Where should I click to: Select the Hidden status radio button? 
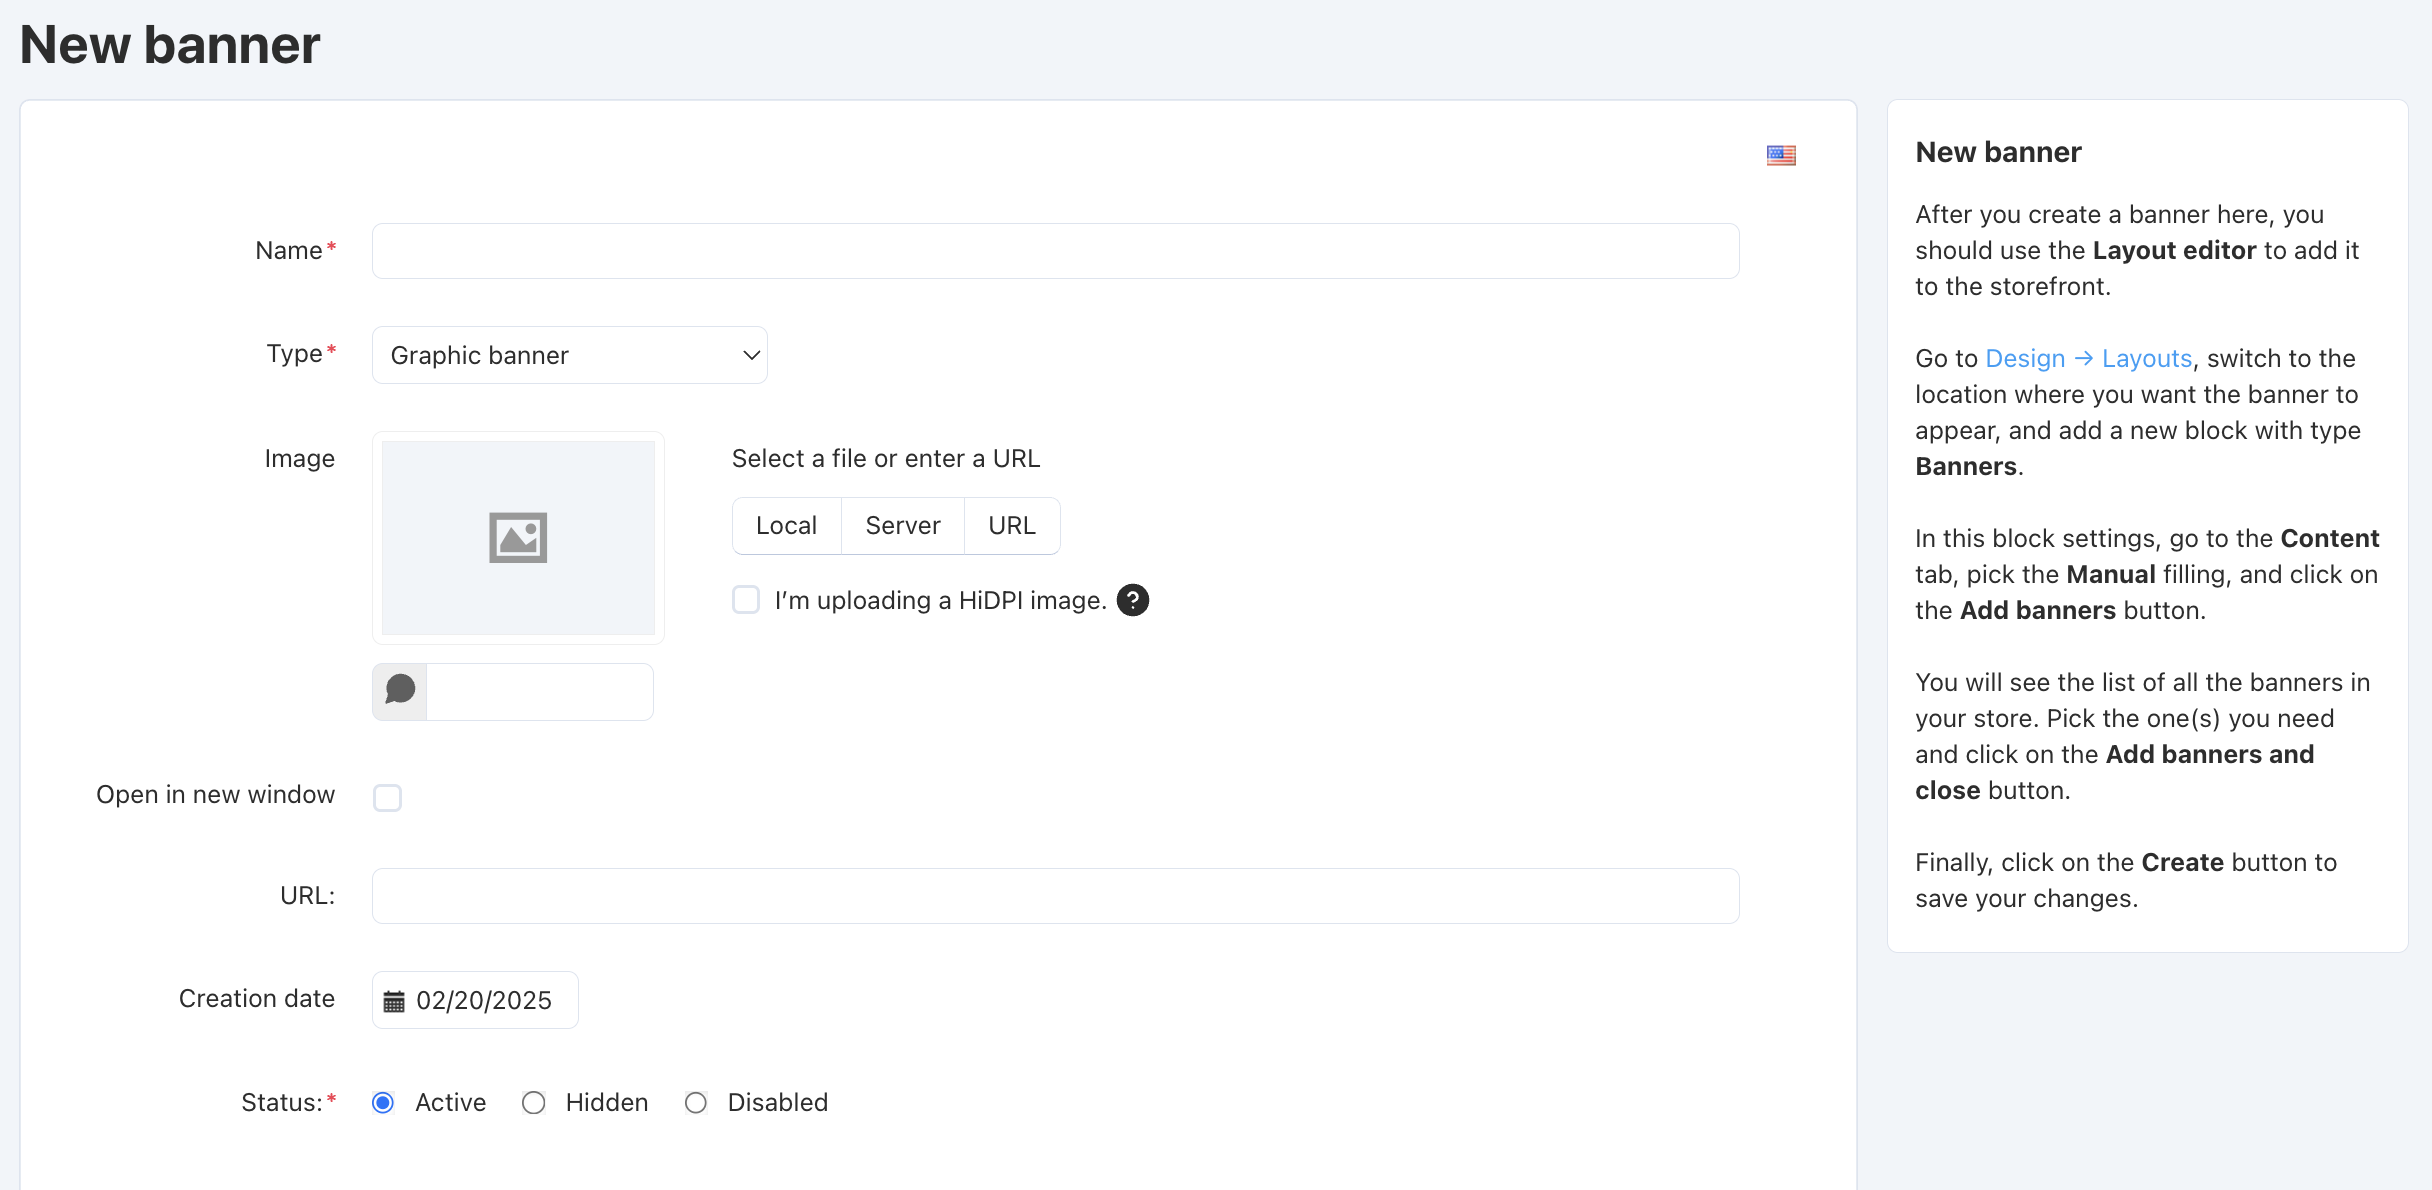click(x=533, y=1102)
